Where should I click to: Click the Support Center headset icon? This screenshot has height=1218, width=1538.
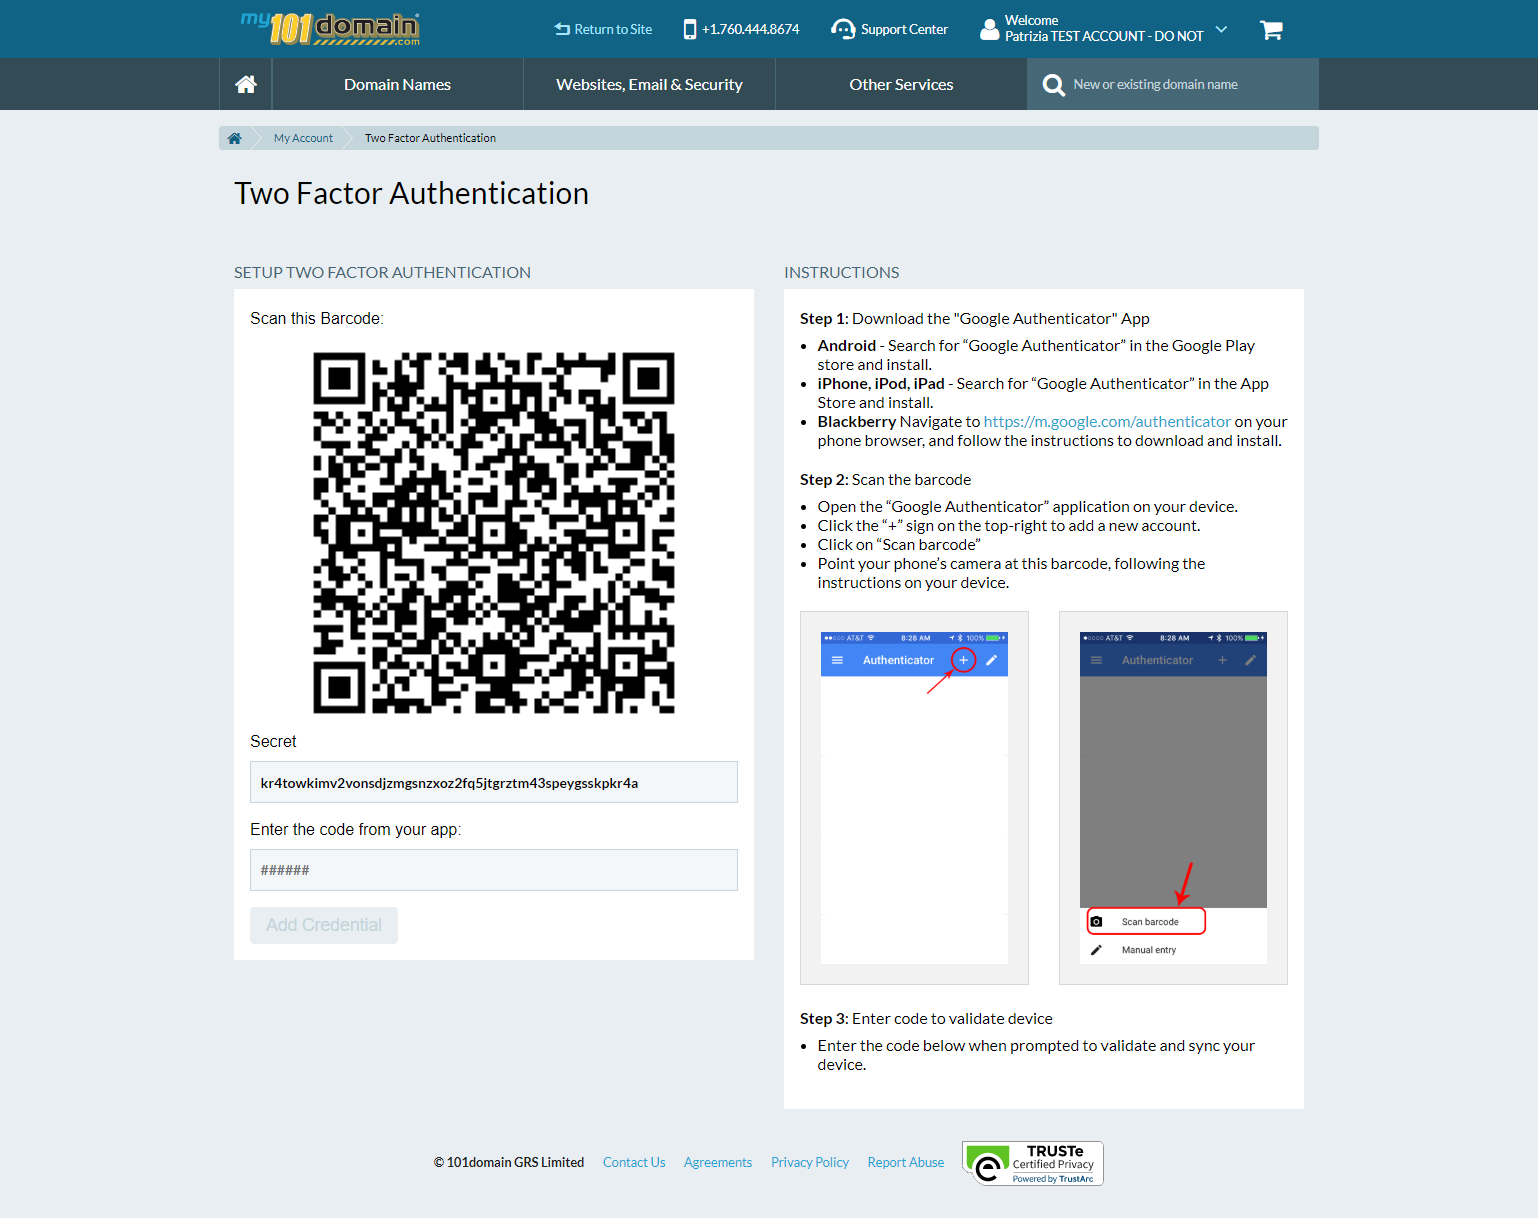click(x=843, y=29)
